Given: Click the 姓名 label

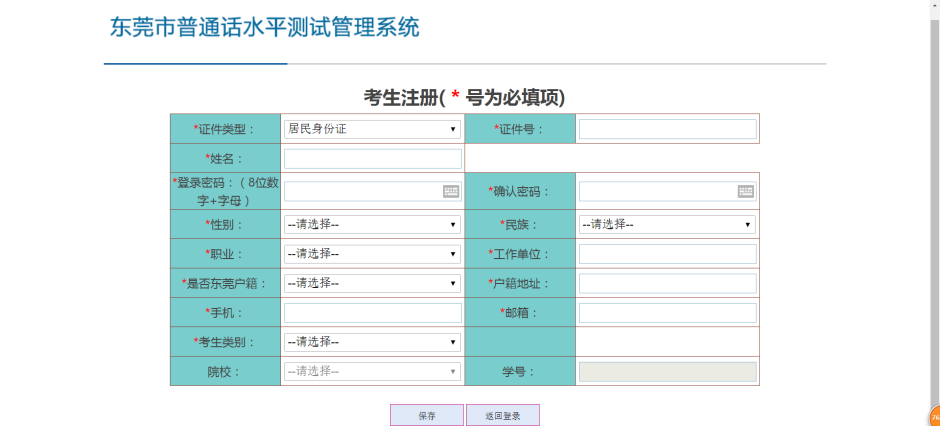Looking at the screenshot, I should [x=225, y=159].
